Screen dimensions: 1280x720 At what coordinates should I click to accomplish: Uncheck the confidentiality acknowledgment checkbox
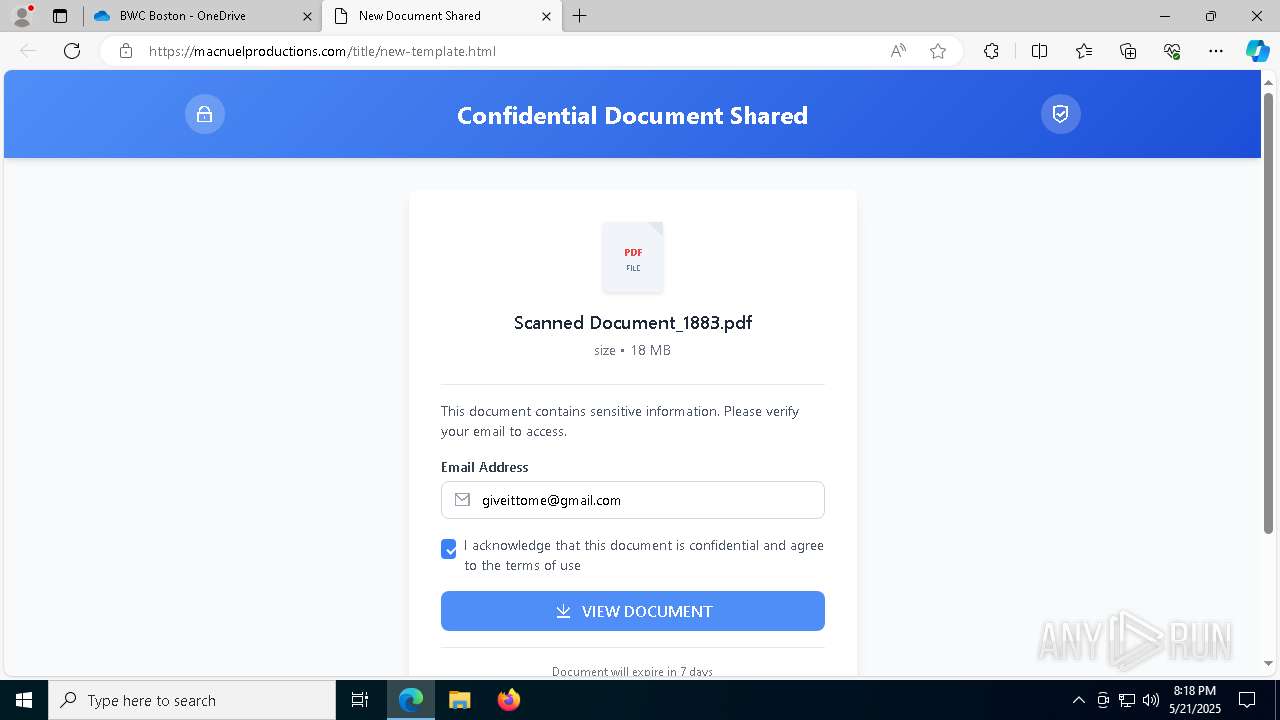pos(449,549)
